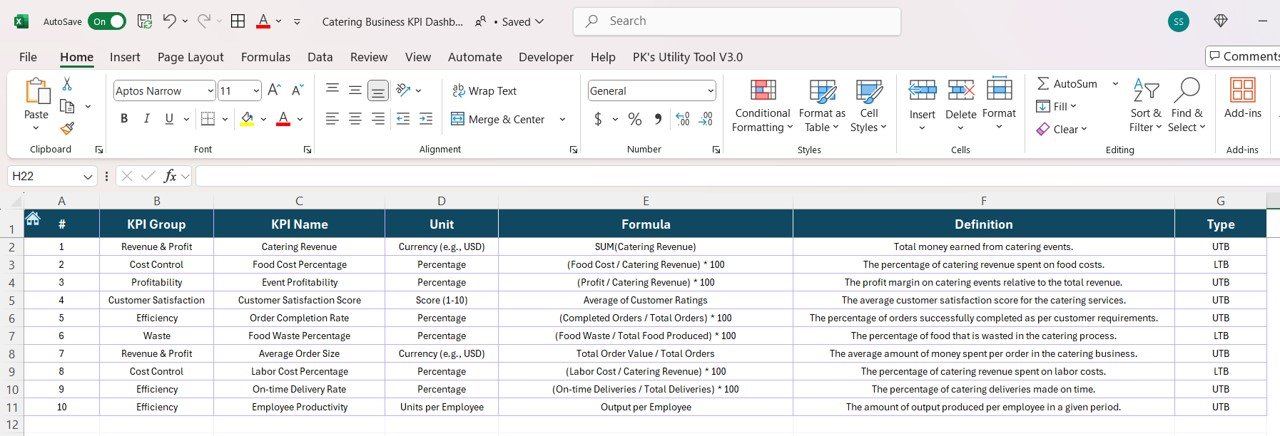The height and width of the screenshot is (436, 1280).
Task: Toggle Underline formatting
Action: pyautogui.click(x=170, y=119)
